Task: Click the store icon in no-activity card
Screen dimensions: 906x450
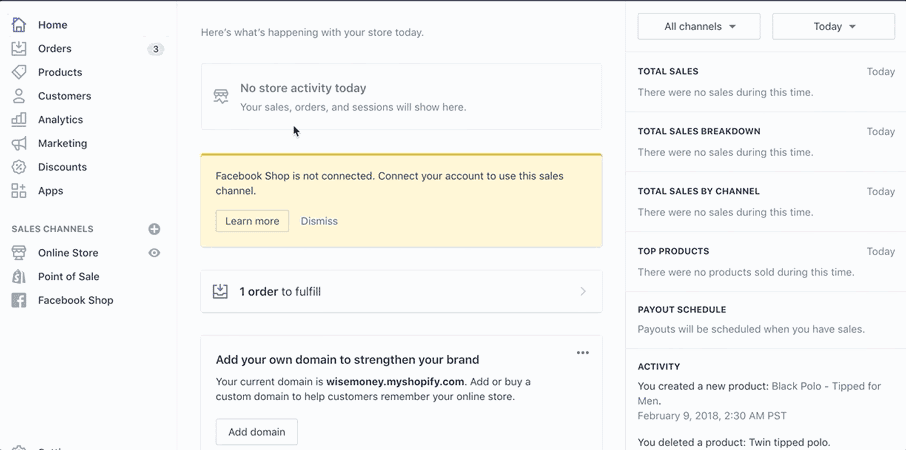Action: pos(221,96)
